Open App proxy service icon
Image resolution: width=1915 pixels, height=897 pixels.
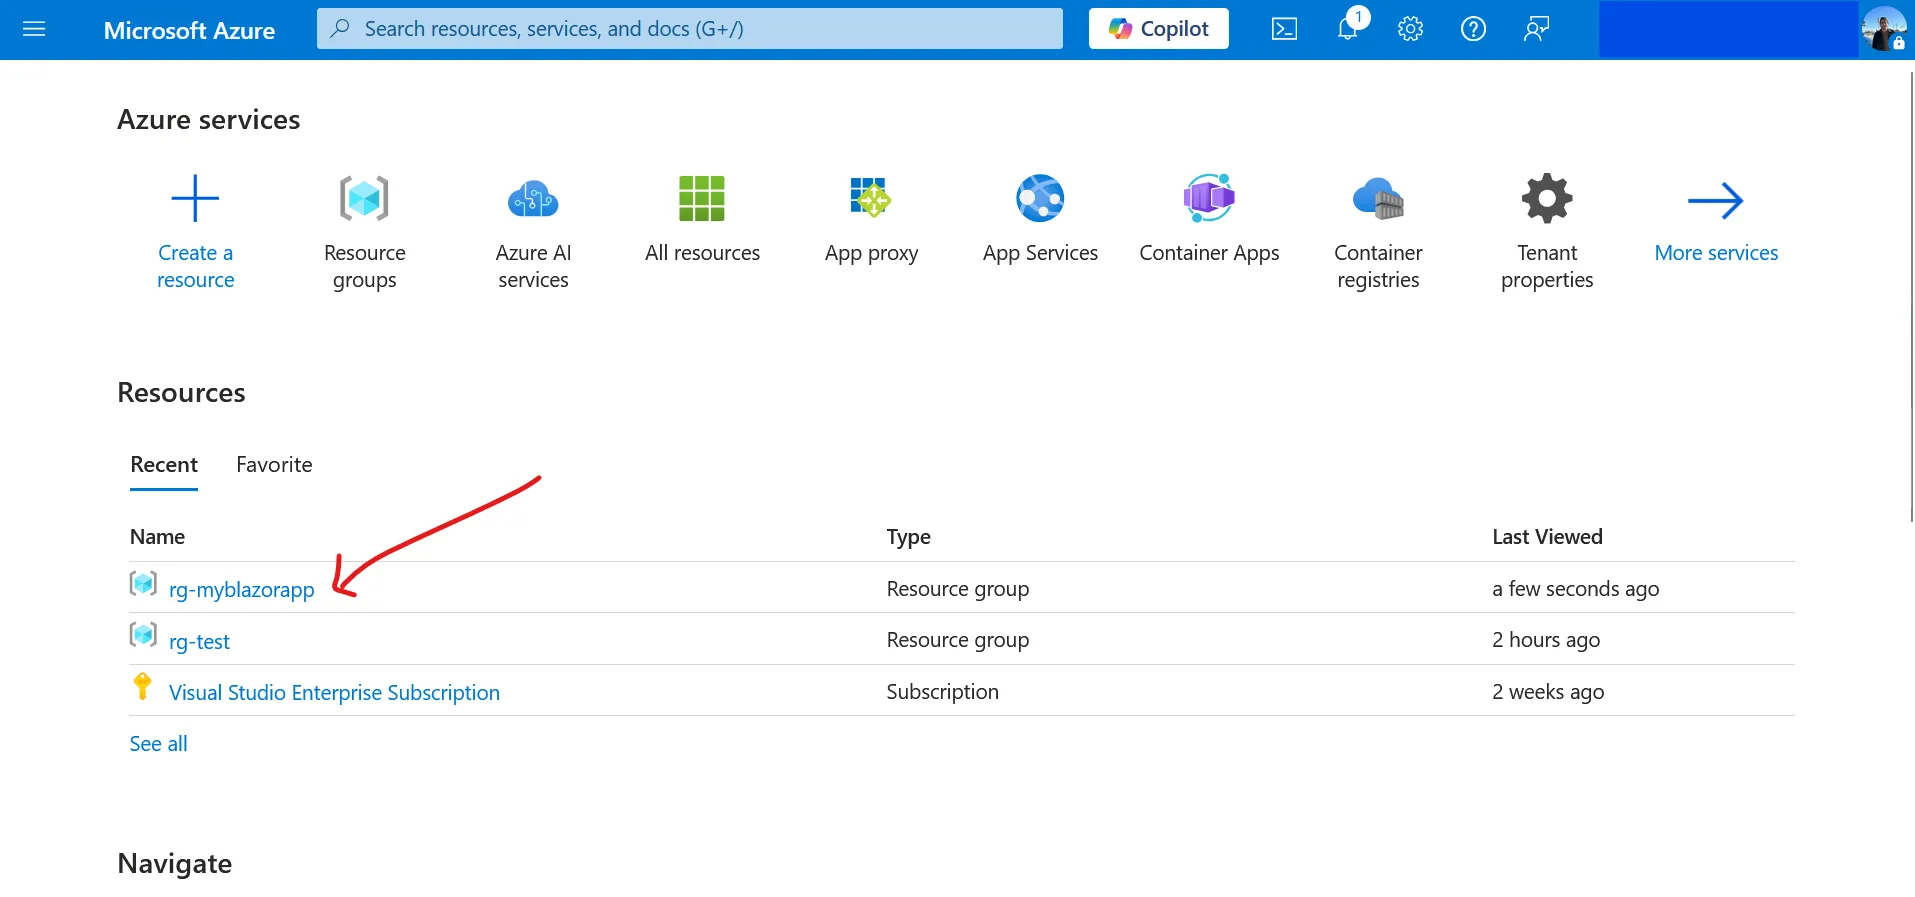[871, 198]
